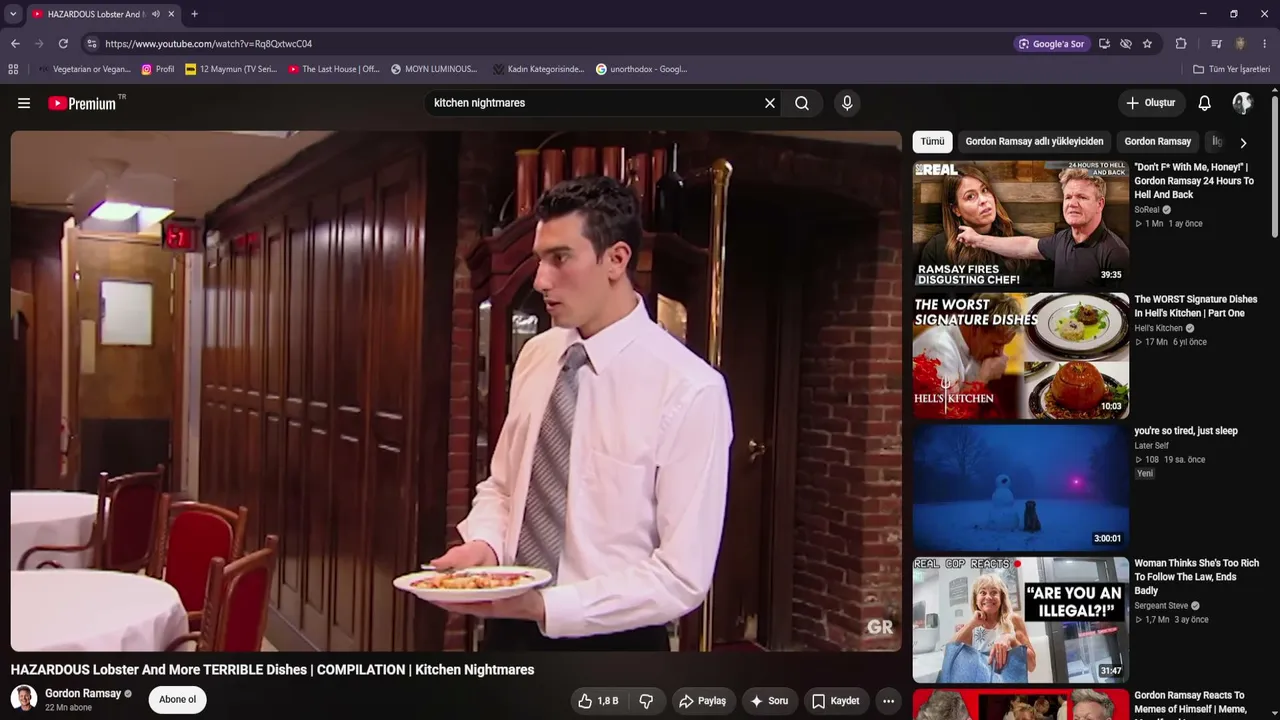
Task: Open the Chrome profile avatar
Action: pyautogui.click(x=1240, y=44)
